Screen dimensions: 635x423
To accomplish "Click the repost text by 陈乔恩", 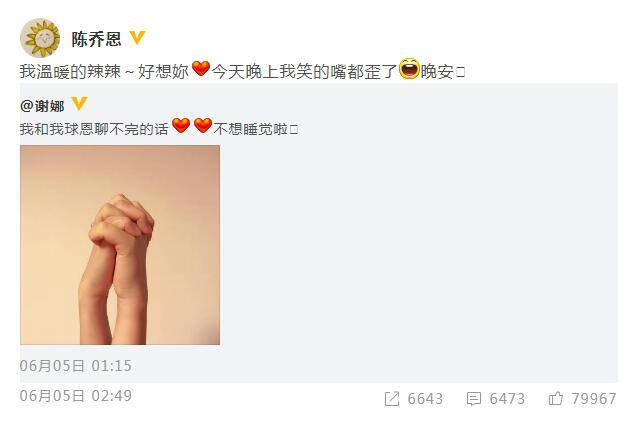I will click(242, 70).
